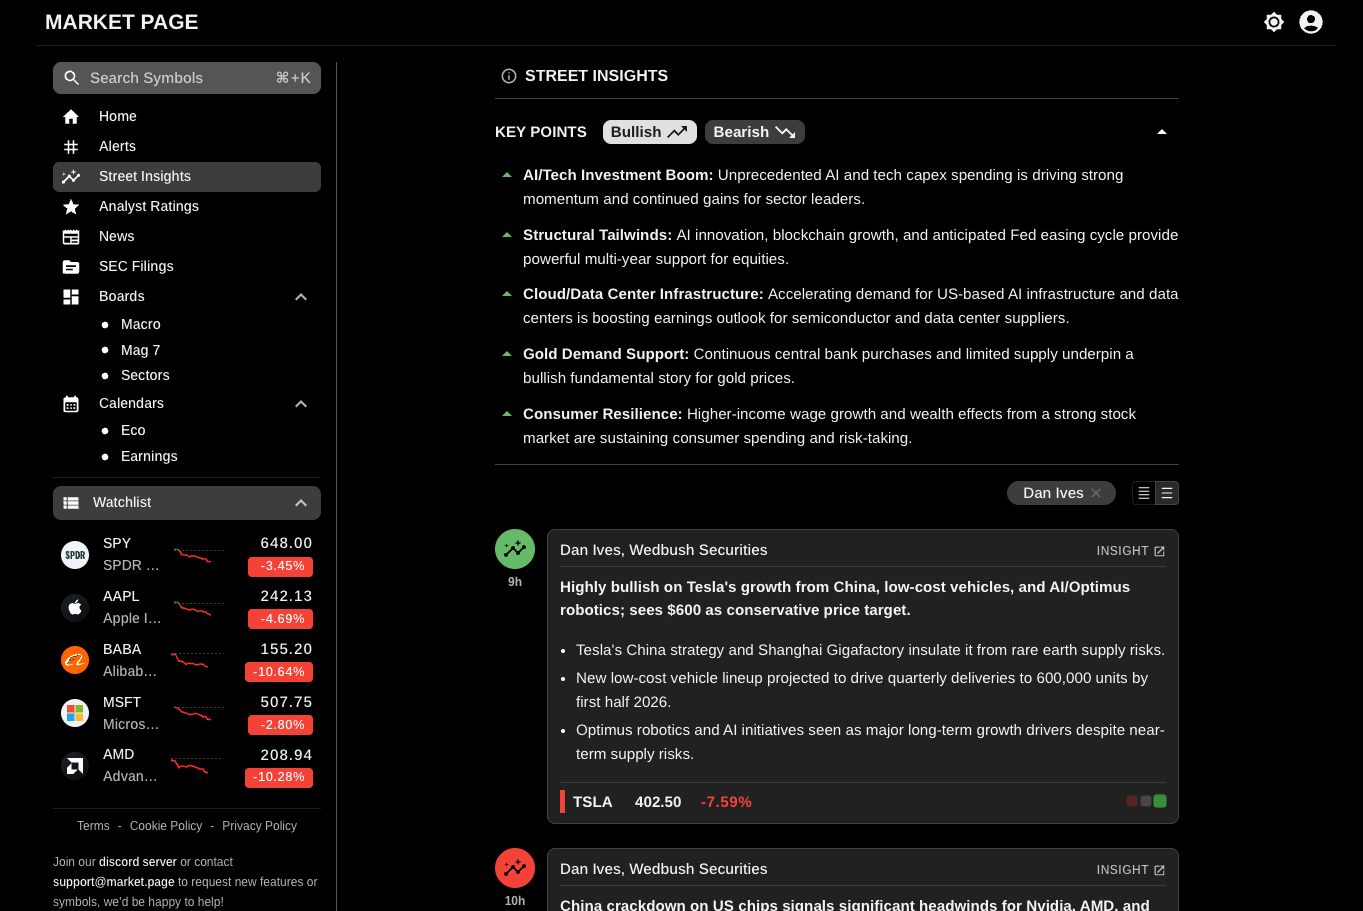Screen dimensions: 1363x911
Task: Click the Boards dashboard icon
Action: [71, 297]
